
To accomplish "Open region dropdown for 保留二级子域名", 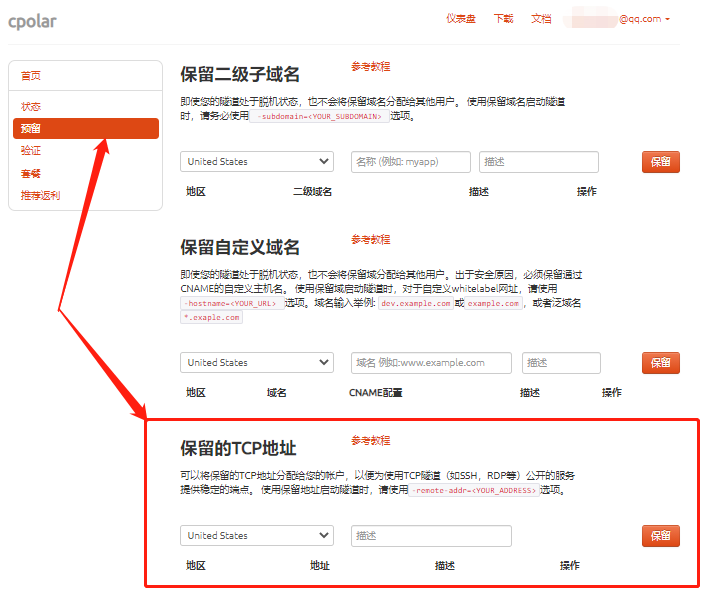I will 257,162.
